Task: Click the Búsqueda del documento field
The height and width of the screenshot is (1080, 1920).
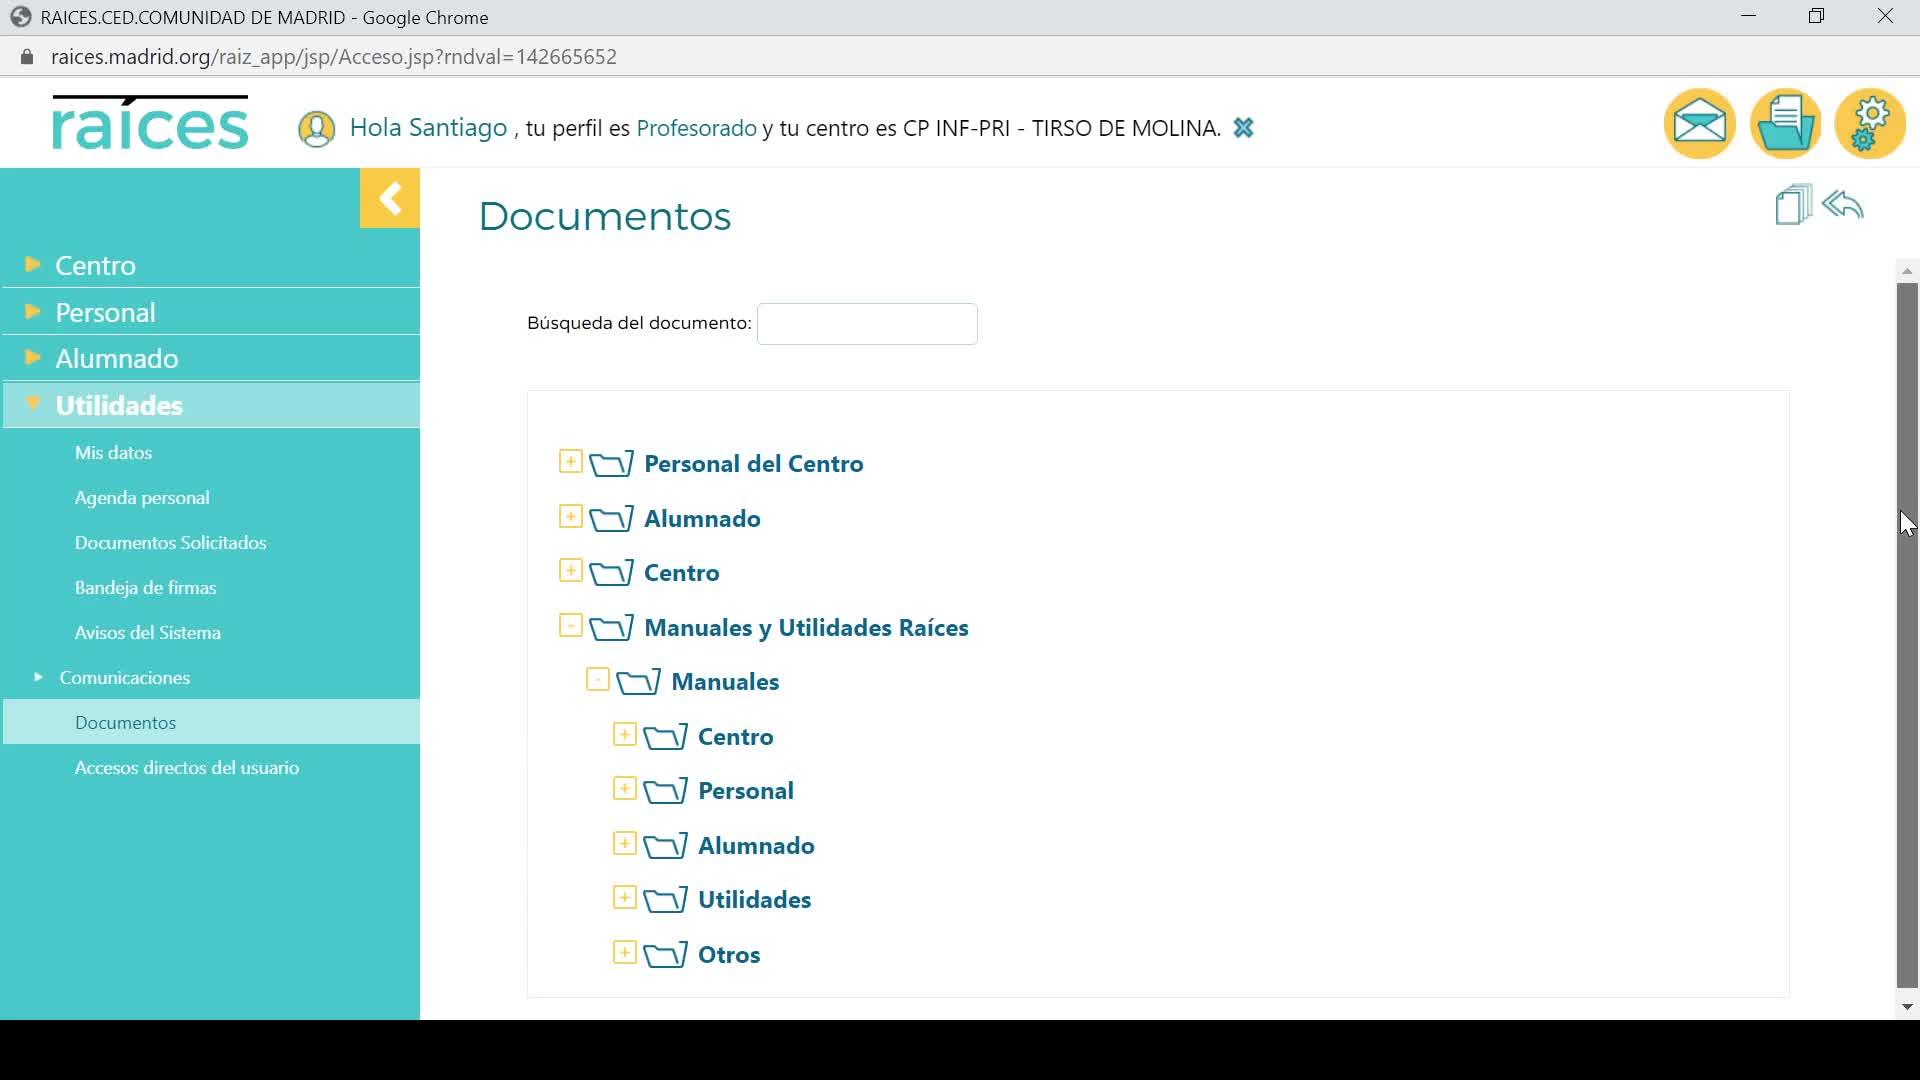Action: click(x=867, y=324)
